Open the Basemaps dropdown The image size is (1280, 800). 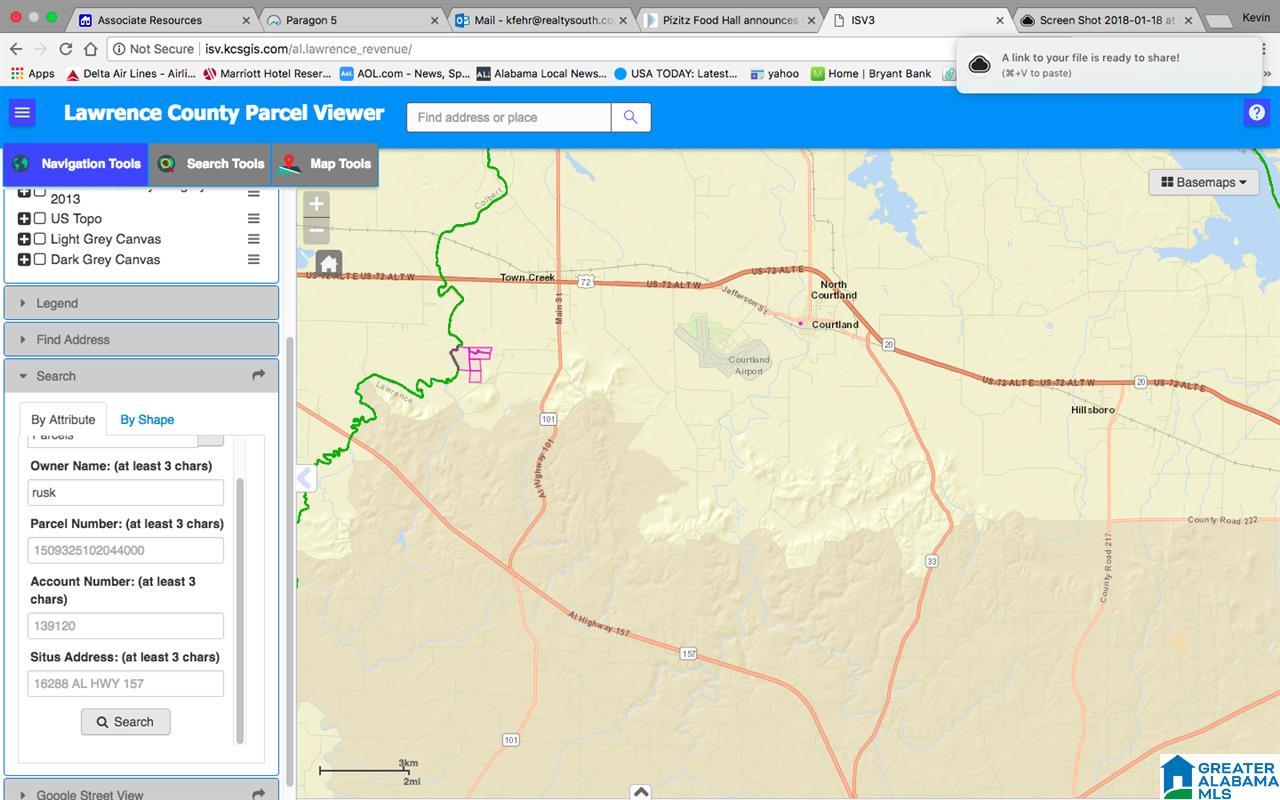[x=1204, y=182]
